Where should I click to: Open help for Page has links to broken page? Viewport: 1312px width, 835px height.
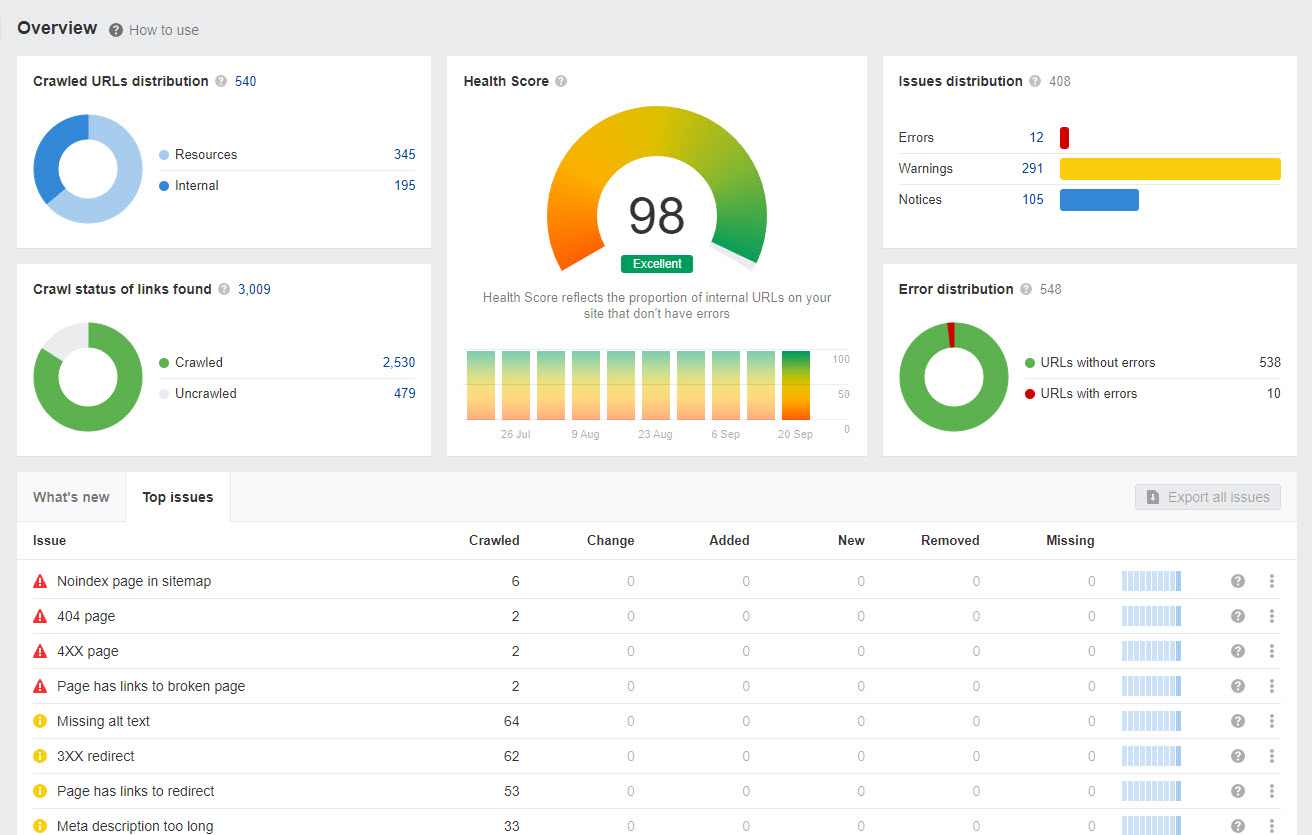tap(1238, 686)
